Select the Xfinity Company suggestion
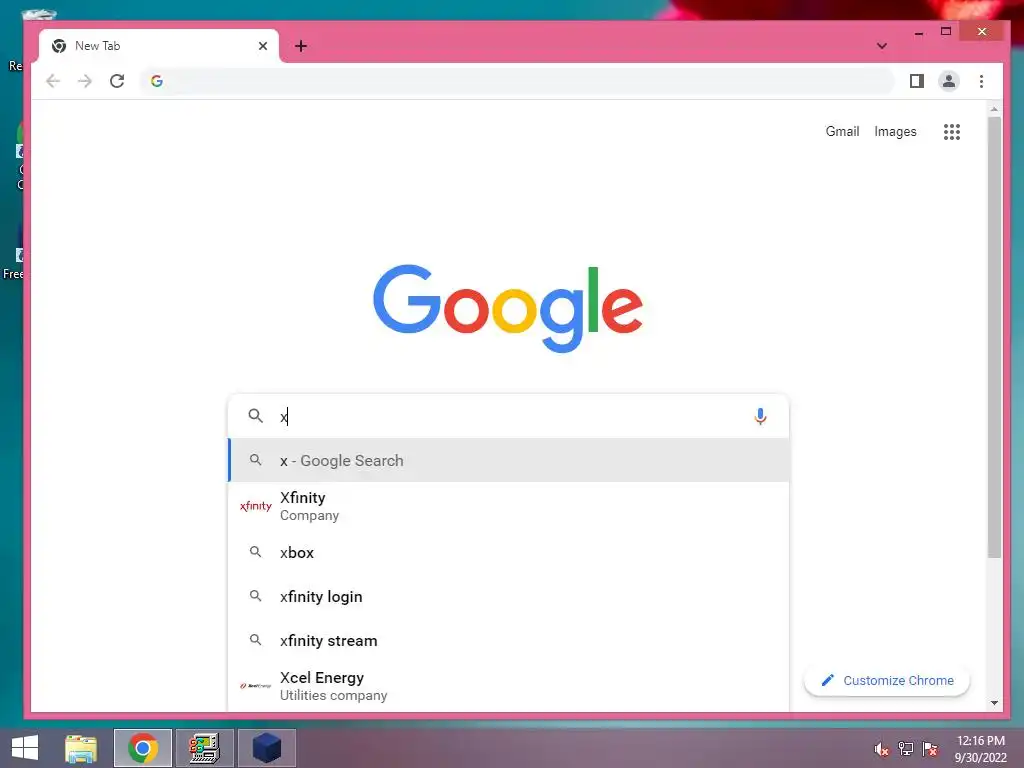The image size is (1024, 768). pos(509,506)
